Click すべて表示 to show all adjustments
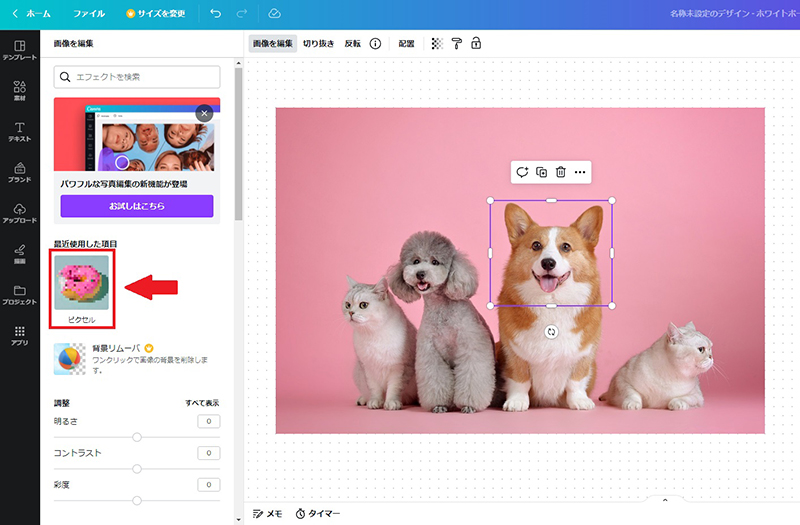This screenshot has height=525, width=800. point(202,403)
